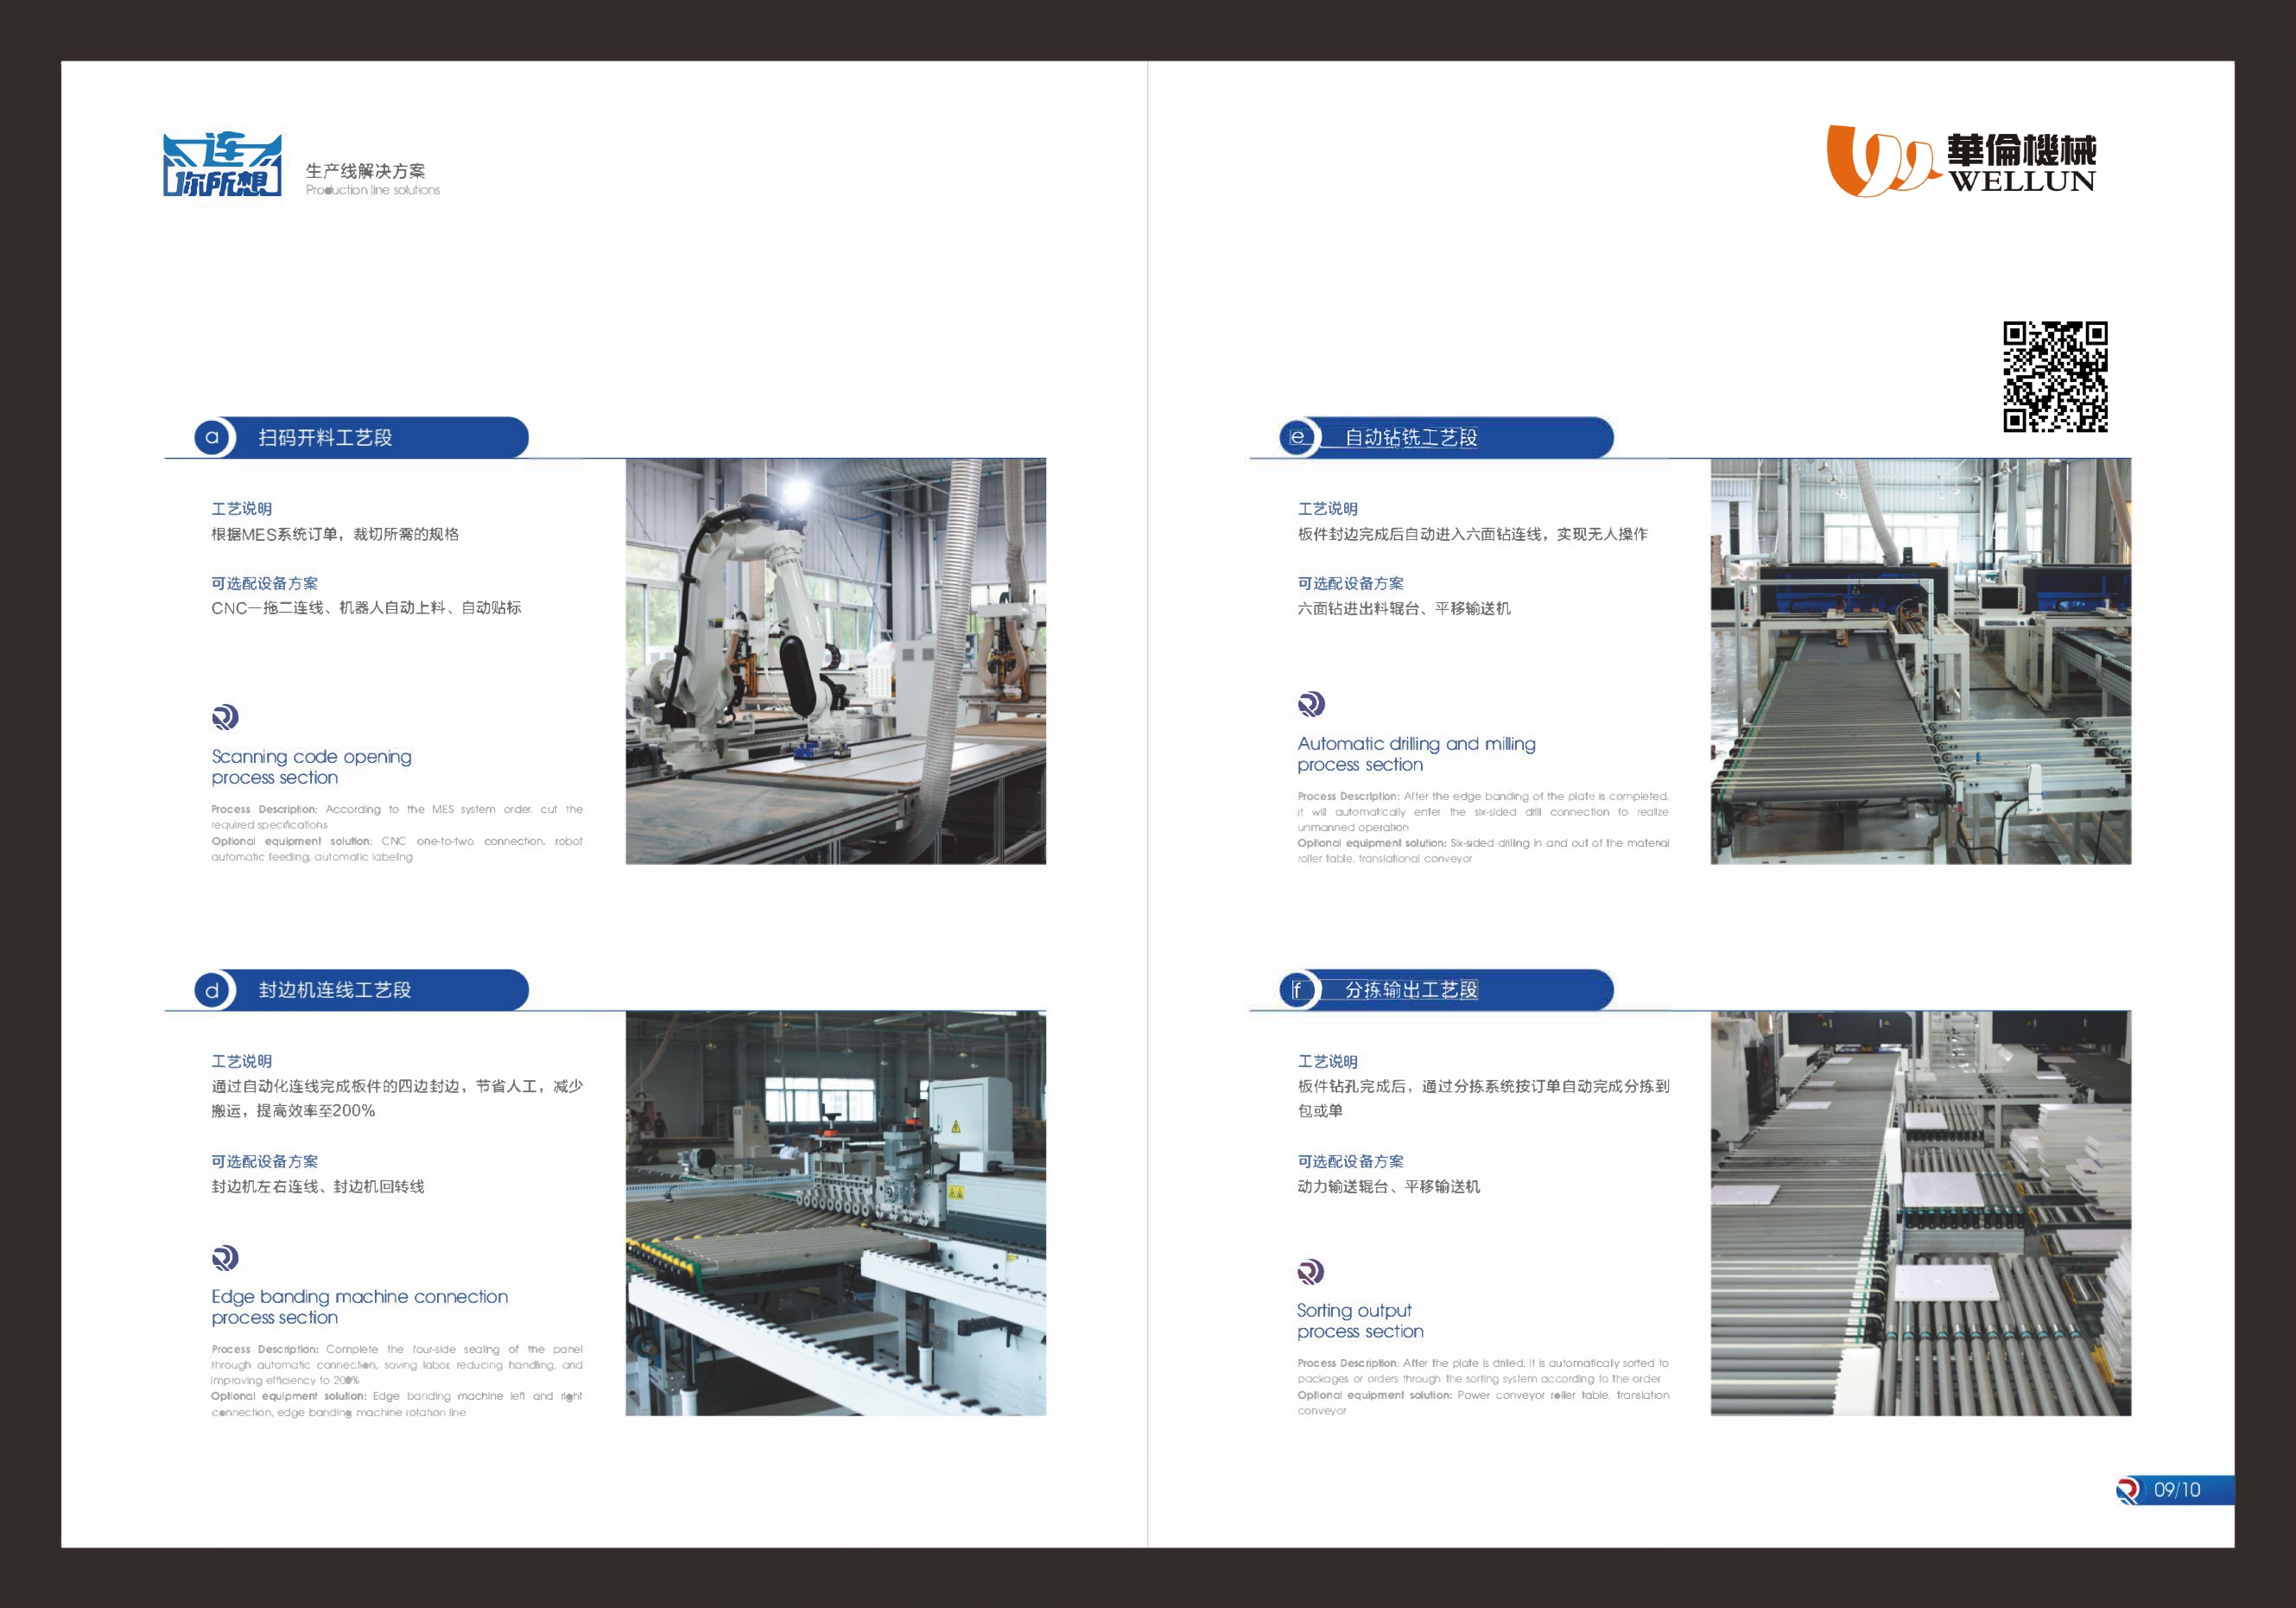This screenshot has height=1608, width=2296.
Task: Click swirl icon above 'Scanning code opening'
Action: coord(225,717)
